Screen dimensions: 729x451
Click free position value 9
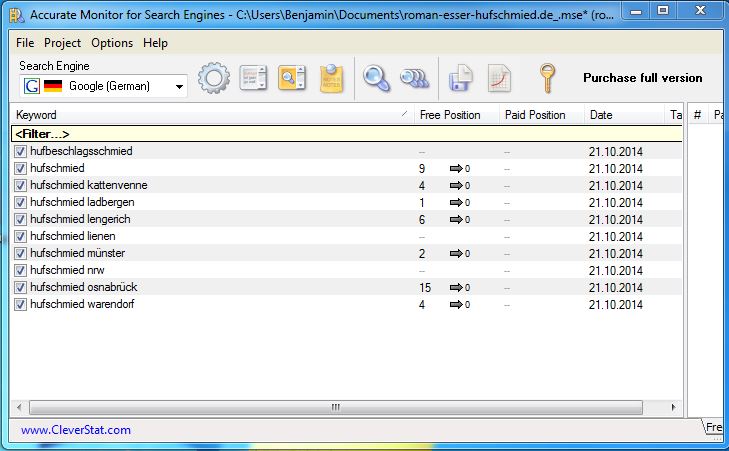(x=422, y=168)
